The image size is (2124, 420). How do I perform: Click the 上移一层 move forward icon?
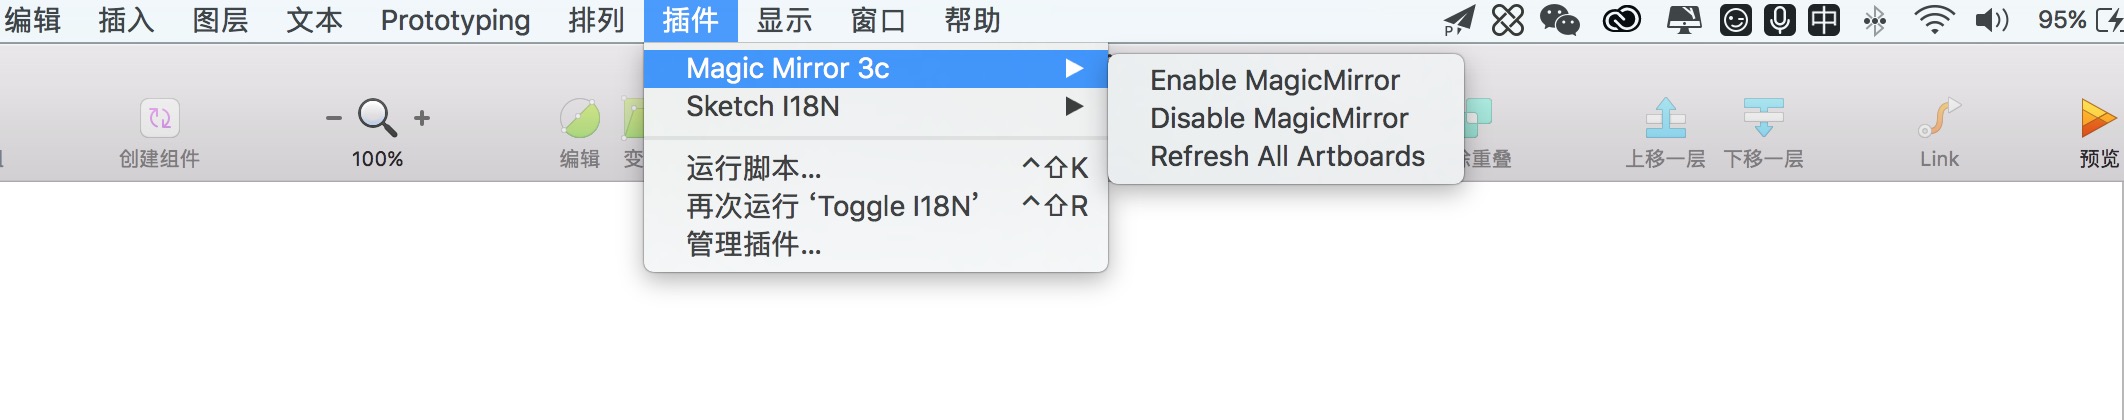(1665, 118)
